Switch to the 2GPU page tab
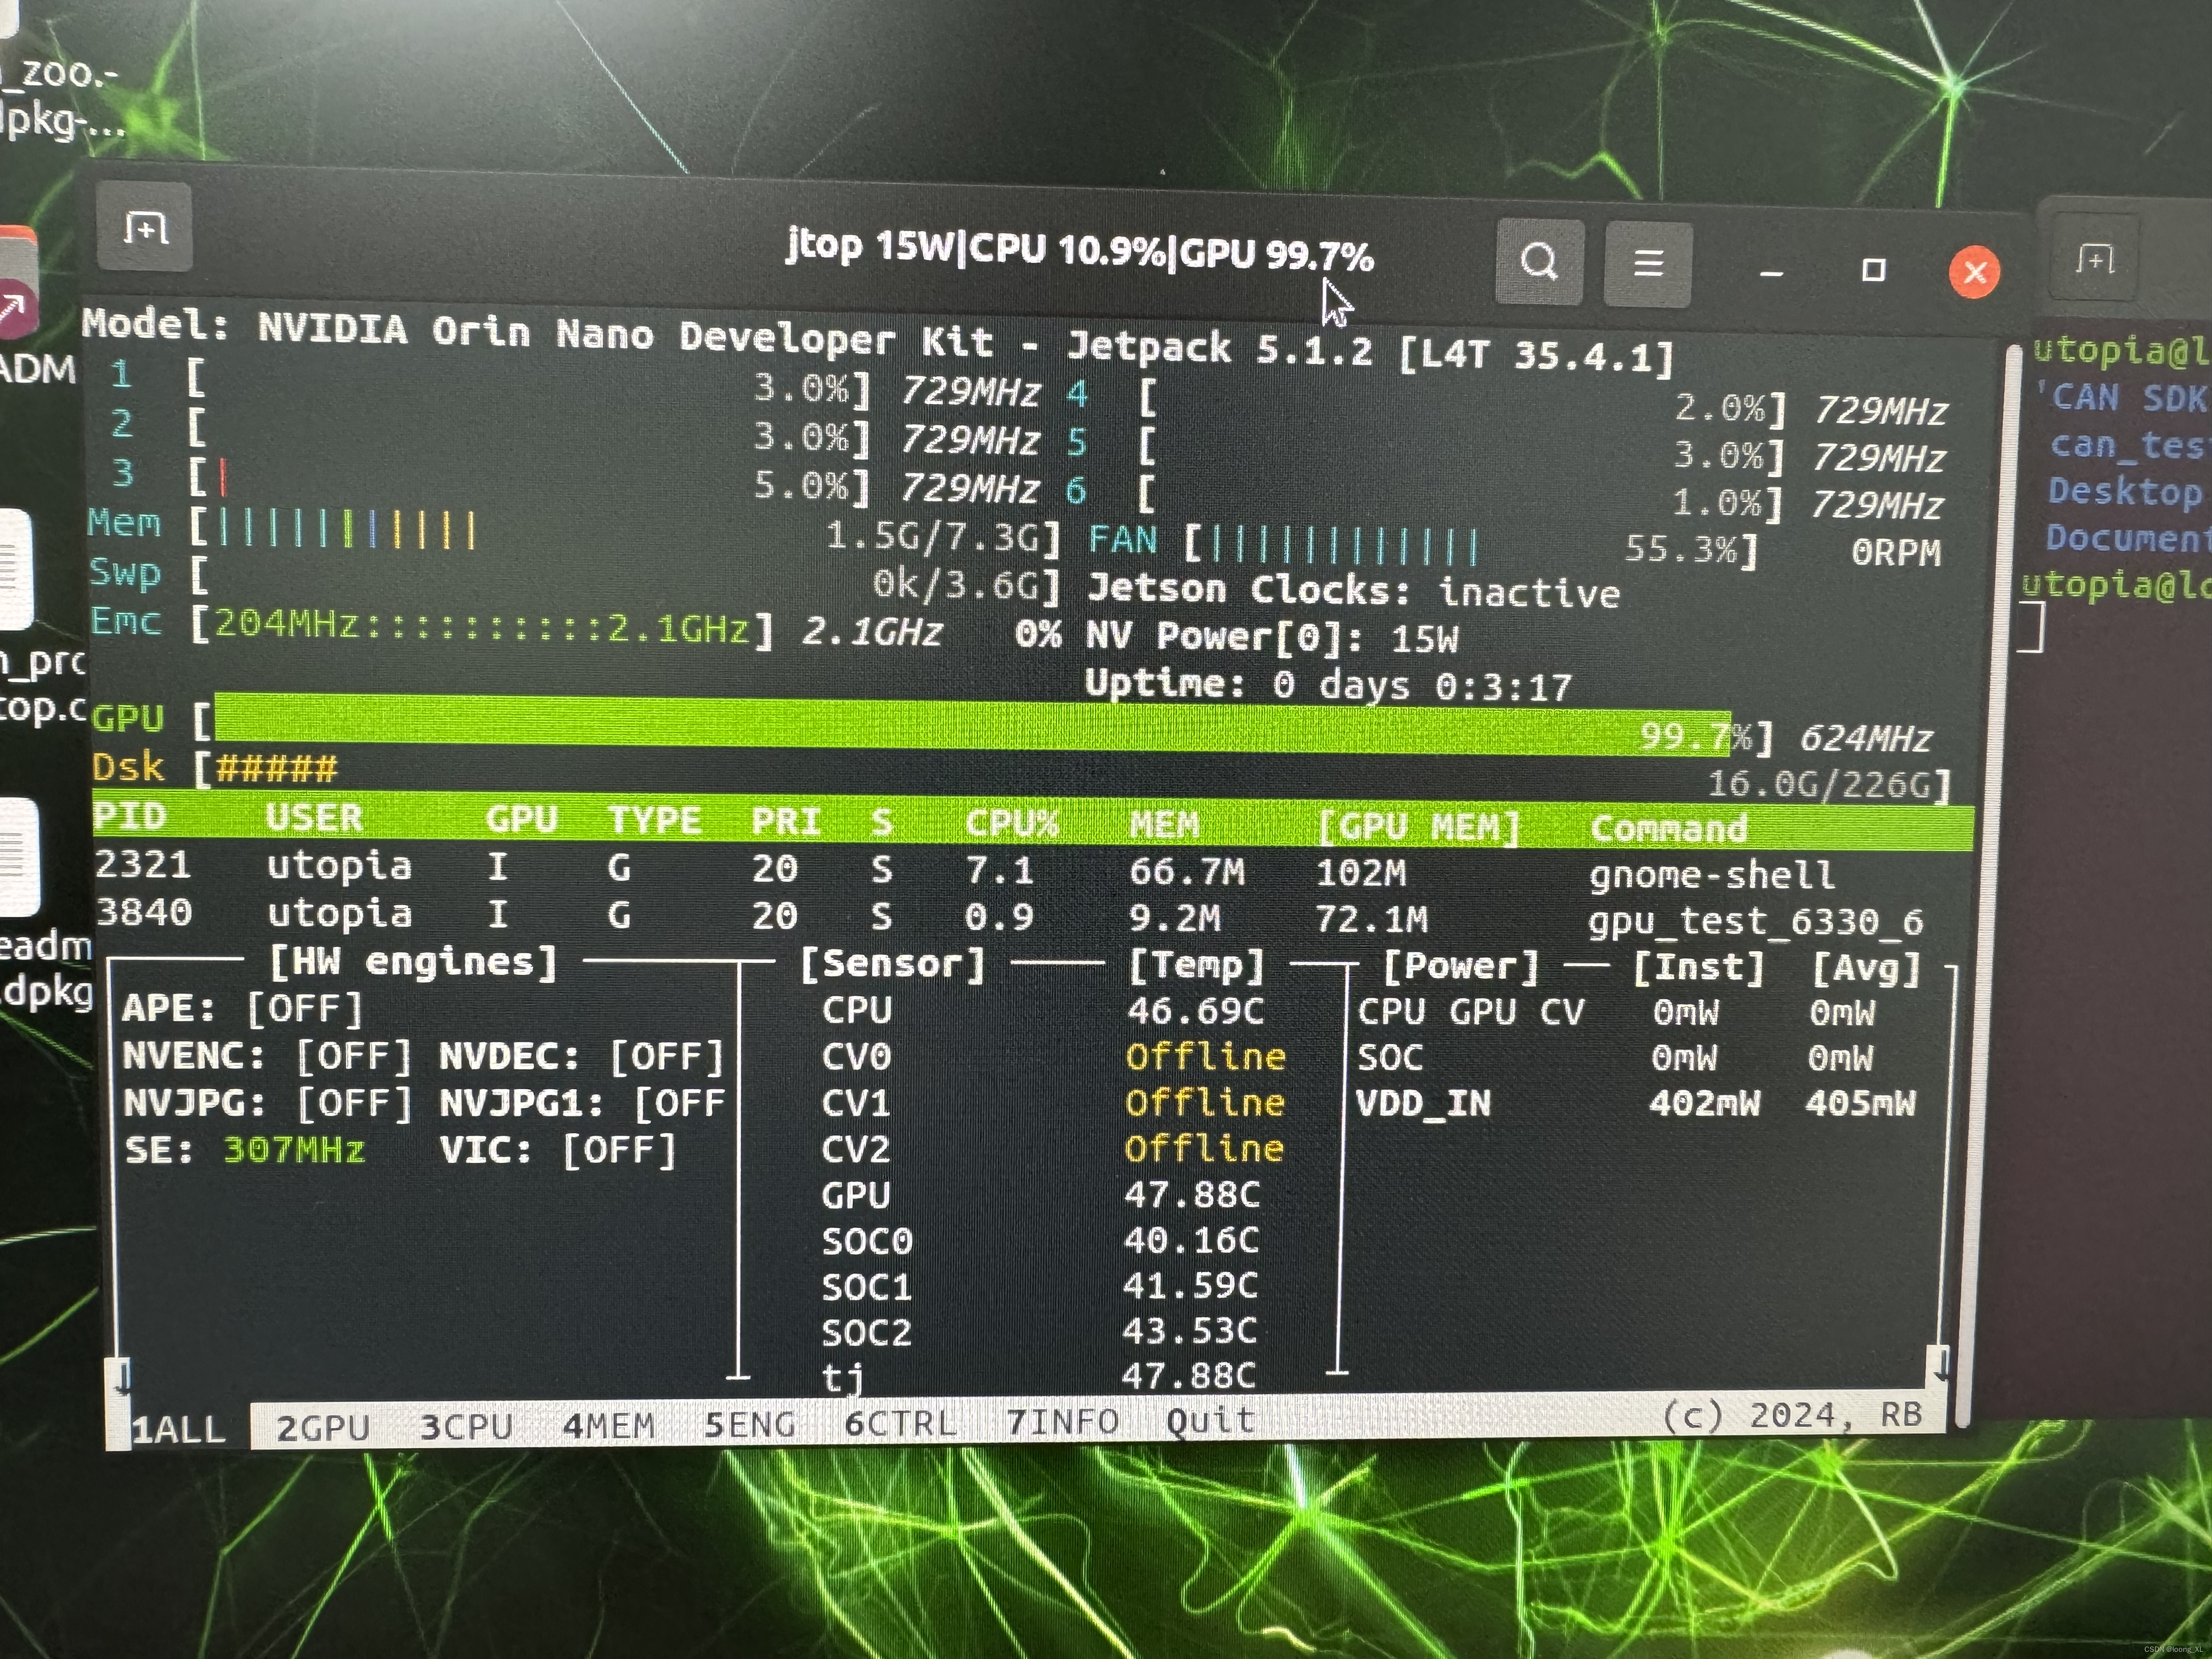 point(322,1427)
